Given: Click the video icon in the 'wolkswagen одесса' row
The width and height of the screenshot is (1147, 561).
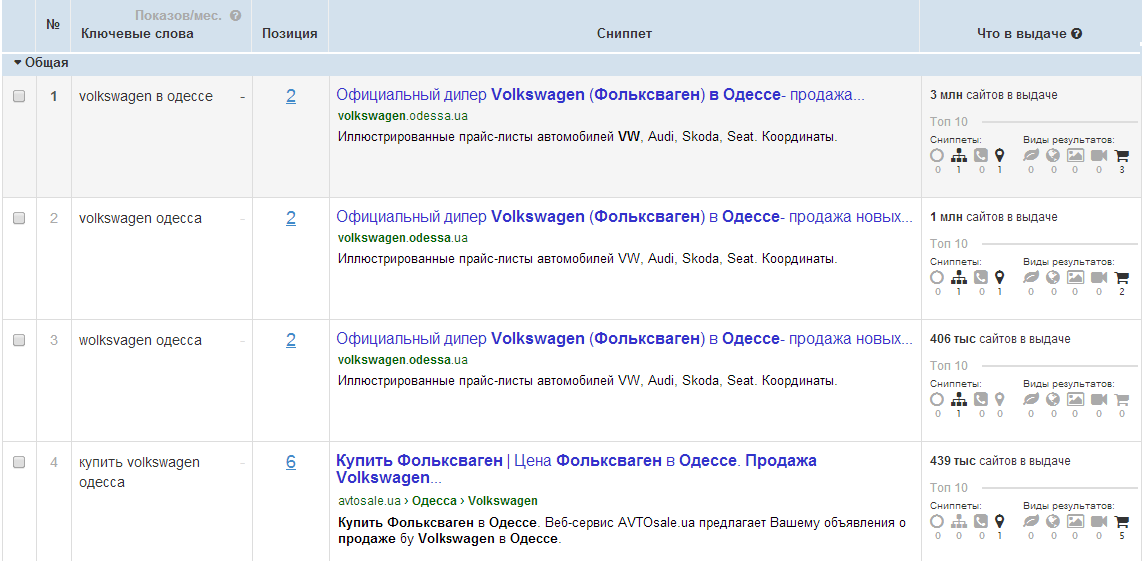Looking at the screenshot, I should click(x=1099, y=400).
